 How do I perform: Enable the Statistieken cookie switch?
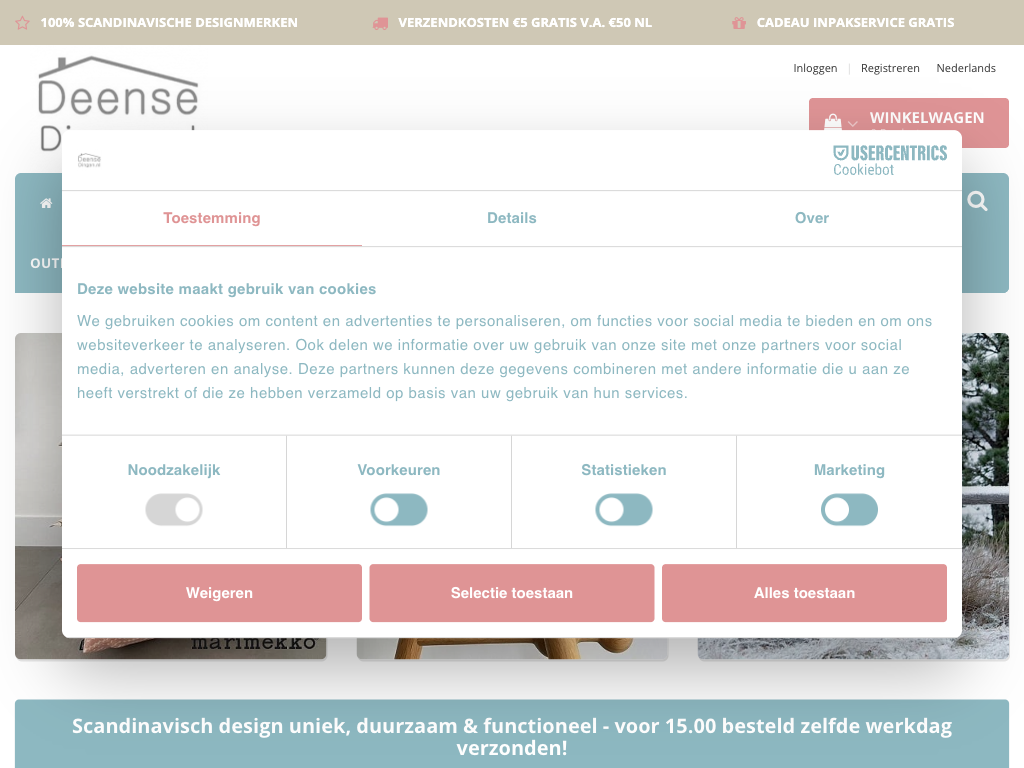(624, 509)
